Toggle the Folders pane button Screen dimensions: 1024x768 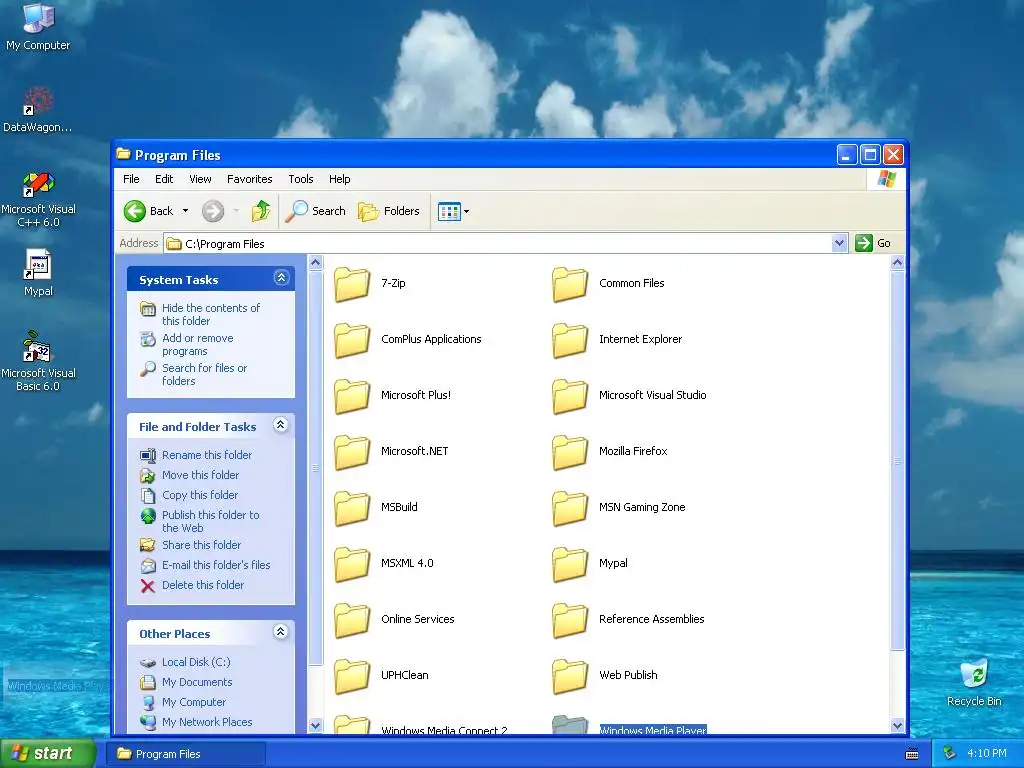389,211
